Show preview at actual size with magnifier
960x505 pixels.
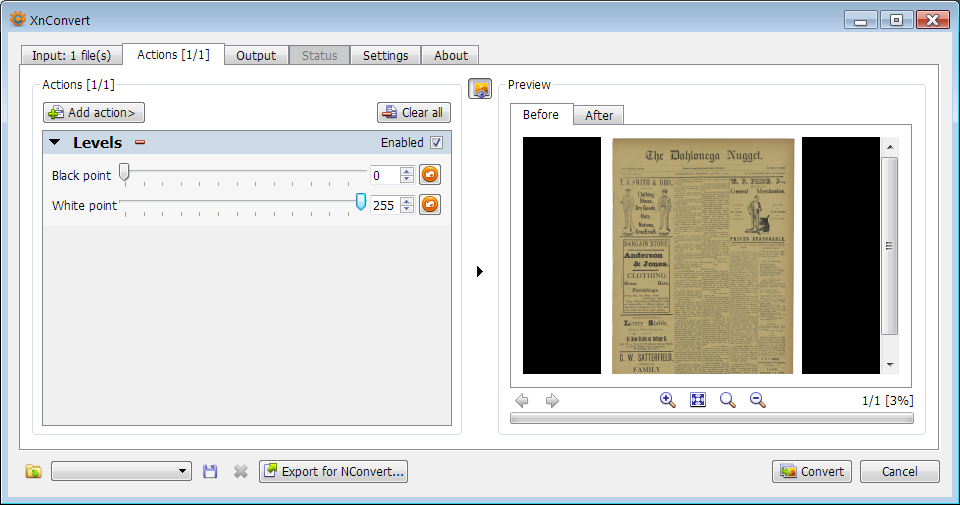pos(727,400)
